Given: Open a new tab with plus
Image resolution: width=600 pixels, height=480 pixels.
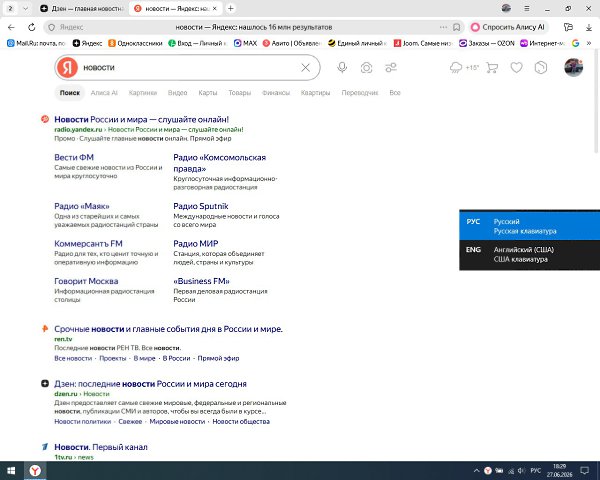Looking at the screenshot, I should point(230,8).
